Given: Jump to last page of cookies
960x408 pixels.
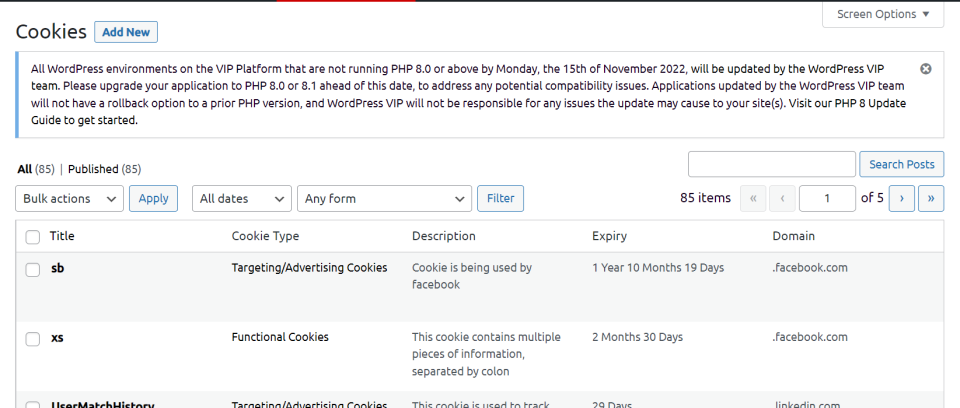Looking at the screenshot, I should tap(932, 199).
